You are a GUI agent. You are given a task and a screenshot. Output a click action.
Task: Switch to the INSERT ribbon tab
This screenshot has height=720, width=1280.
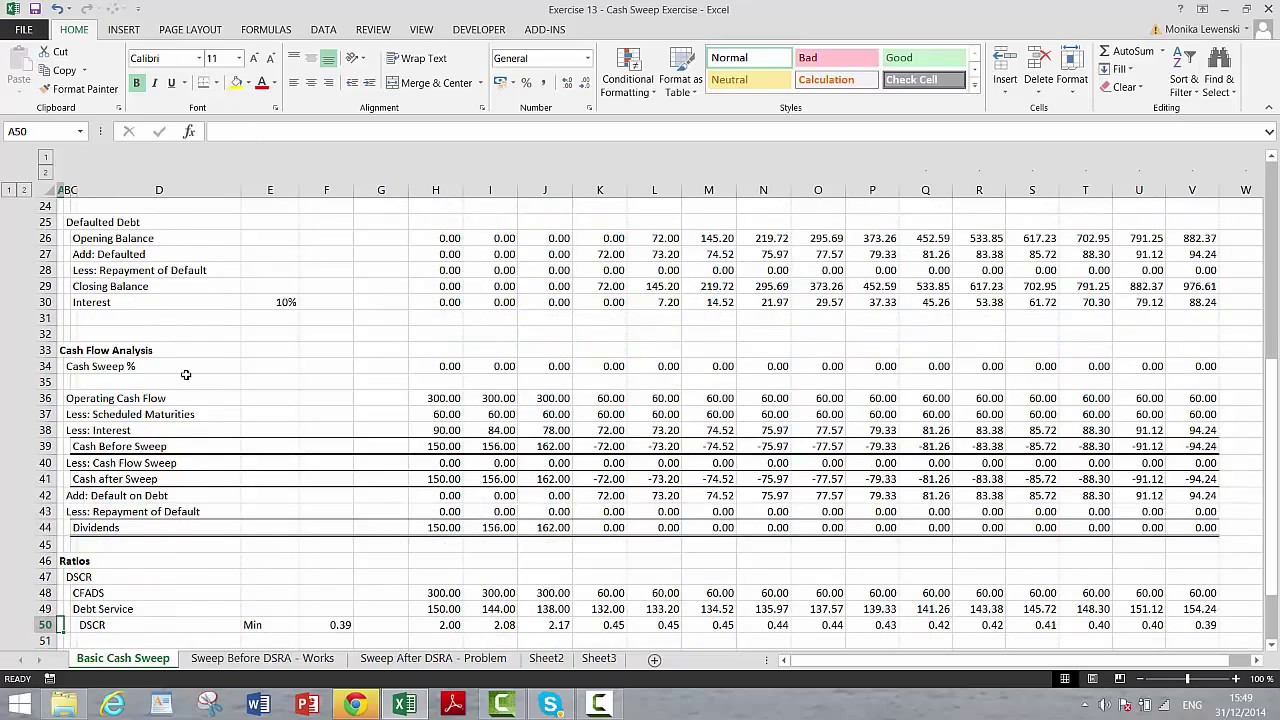124,30
